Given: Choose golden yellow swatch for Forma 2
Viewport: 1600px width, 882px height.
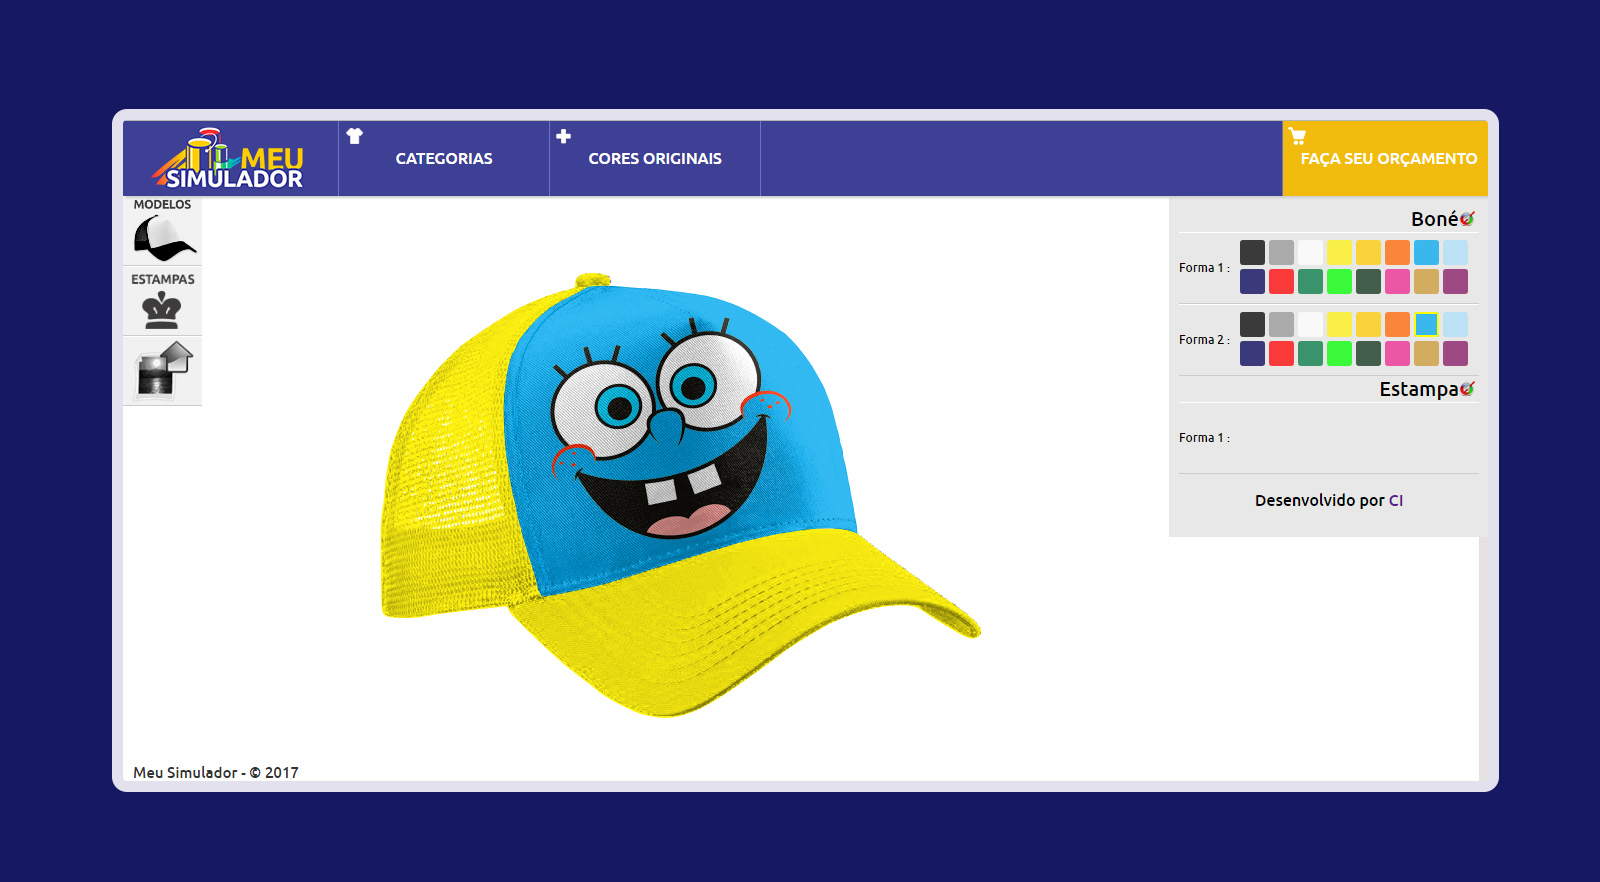Looking at the screenshot, I should pos(1368,324).
